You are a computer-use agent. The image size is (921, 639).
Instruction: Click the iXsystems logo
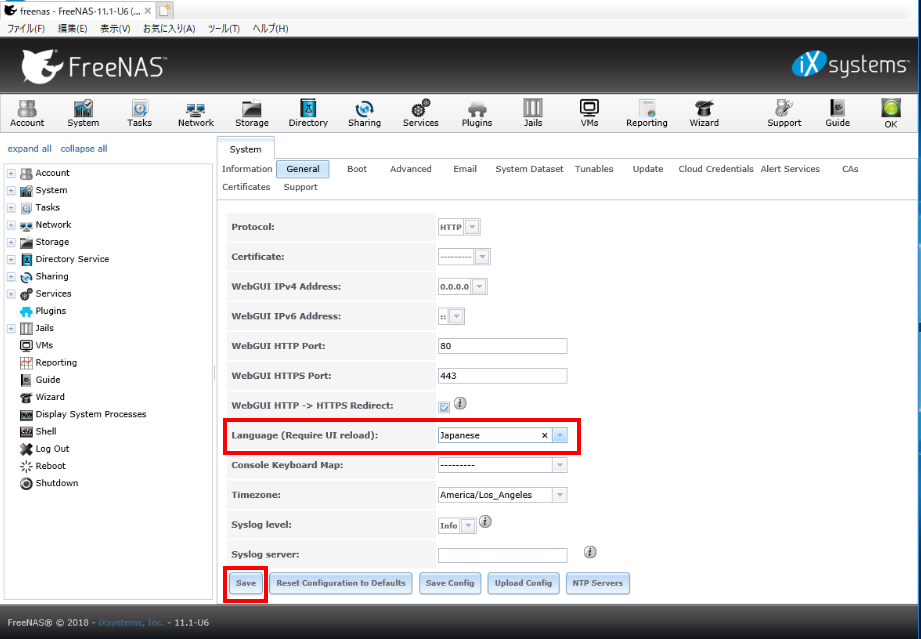coord(850,65)
